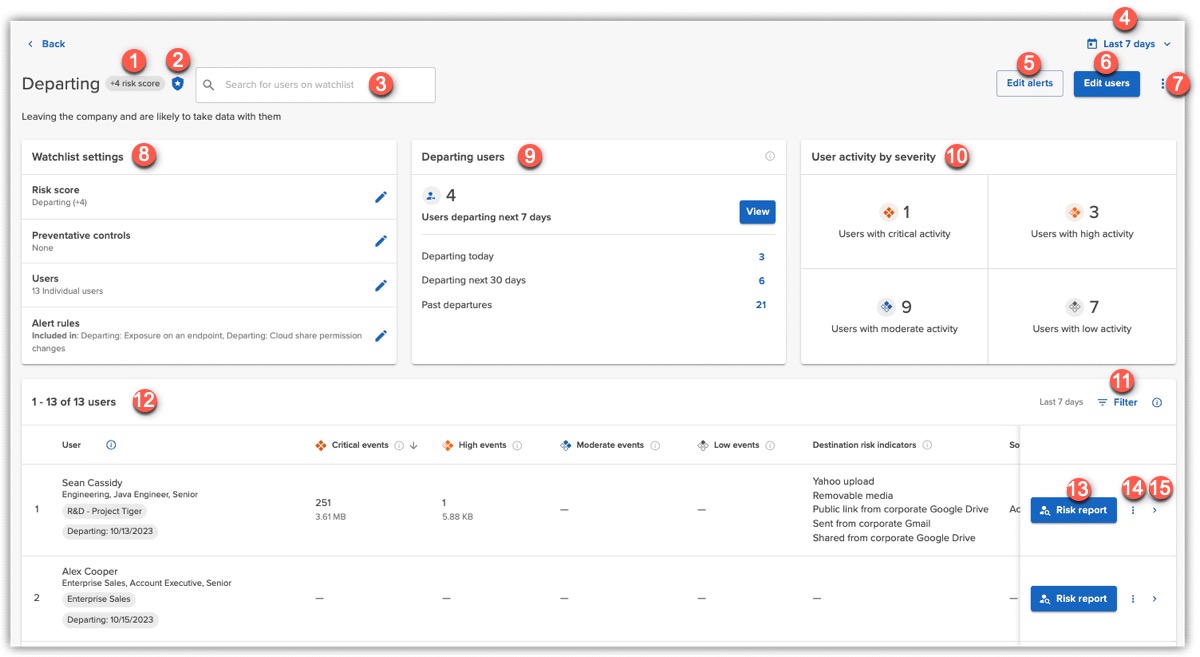This screenshot has width=1200, height=657.
Task: Click the watchlist user search field
Action: (x=315, y=85)
